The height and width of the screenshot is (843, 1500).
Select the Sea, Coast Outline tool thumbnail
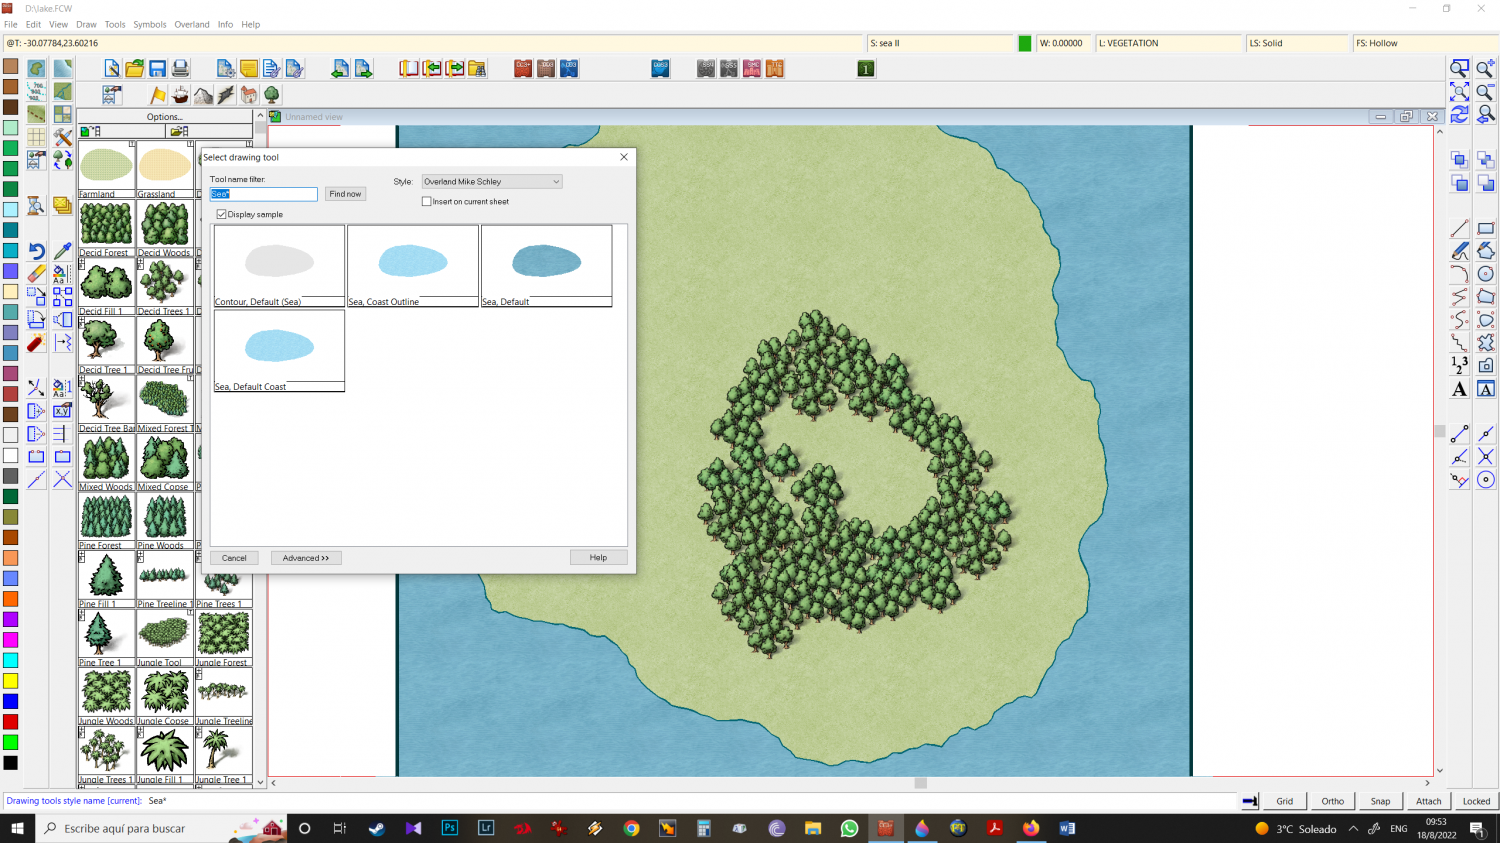[x=412, y=265]
